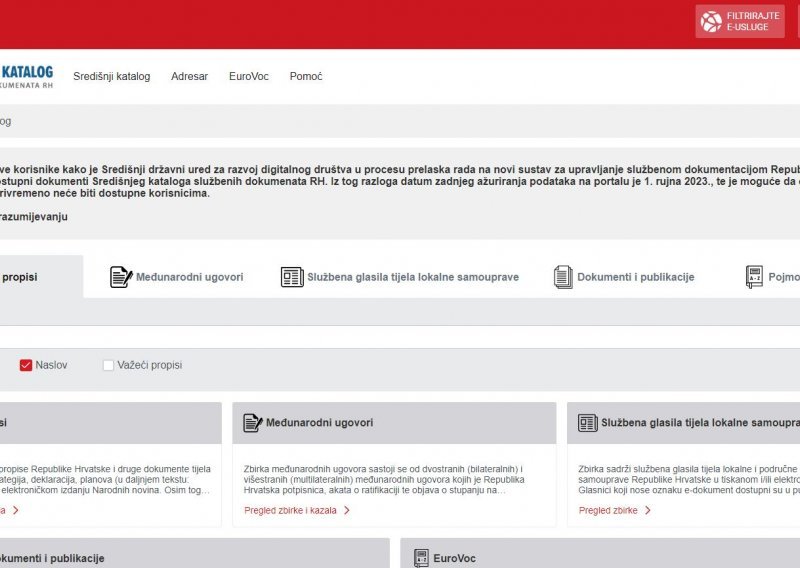Uncheck the Naslov checkbox
This screenshot has height=568, width=800.
tap(26, 365)
